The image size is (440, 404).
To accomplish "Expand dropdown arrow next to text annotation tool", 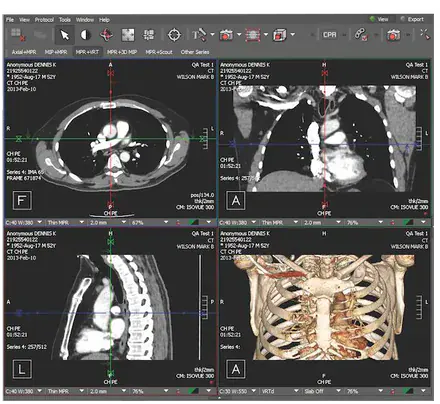I will tap(212, 34).
